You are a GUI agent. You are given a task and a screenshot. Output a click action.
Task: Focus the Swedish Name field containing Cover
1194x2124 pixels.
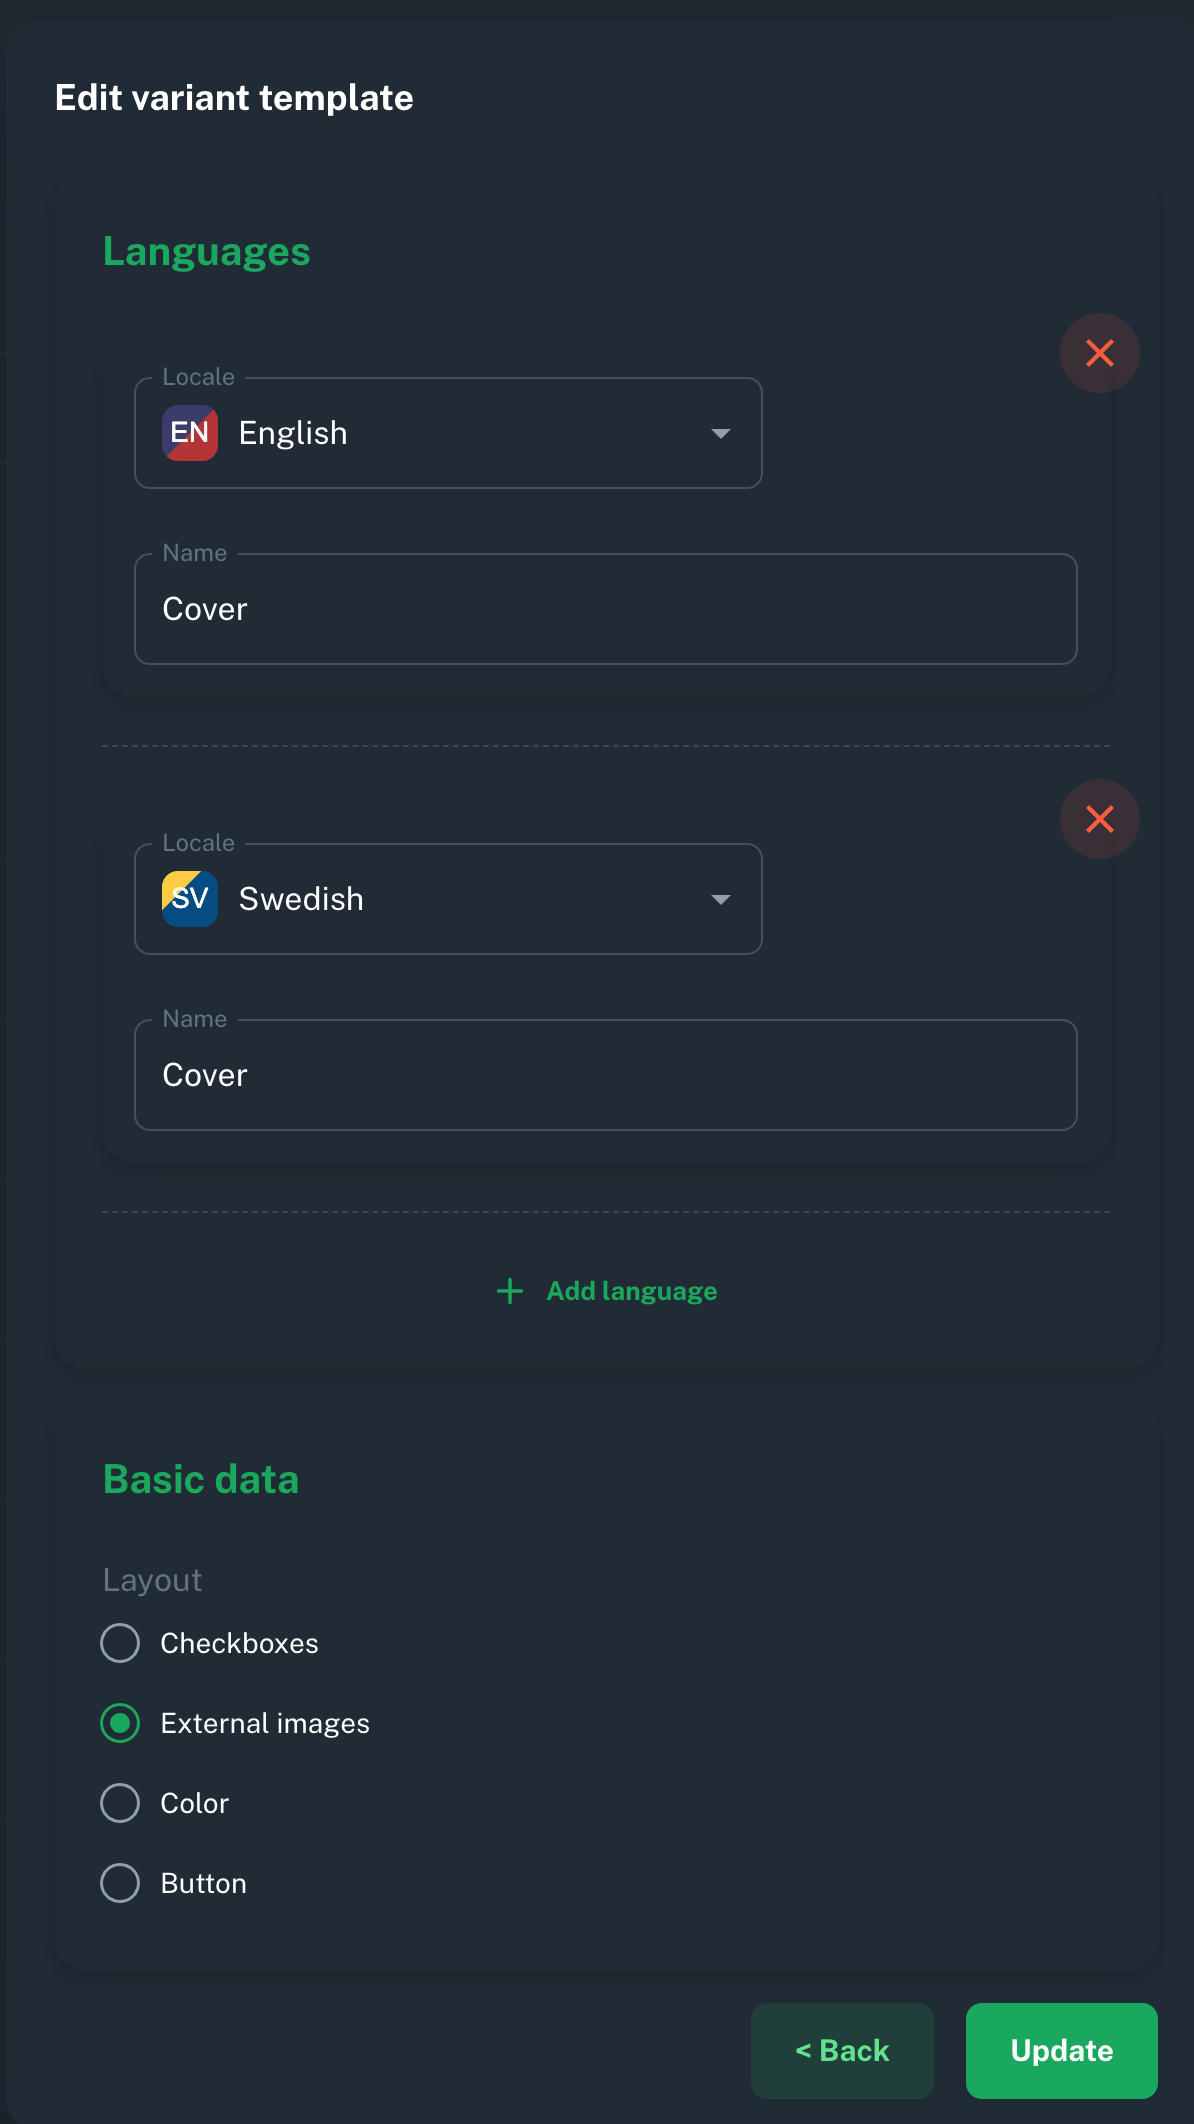coord(606,1075)
